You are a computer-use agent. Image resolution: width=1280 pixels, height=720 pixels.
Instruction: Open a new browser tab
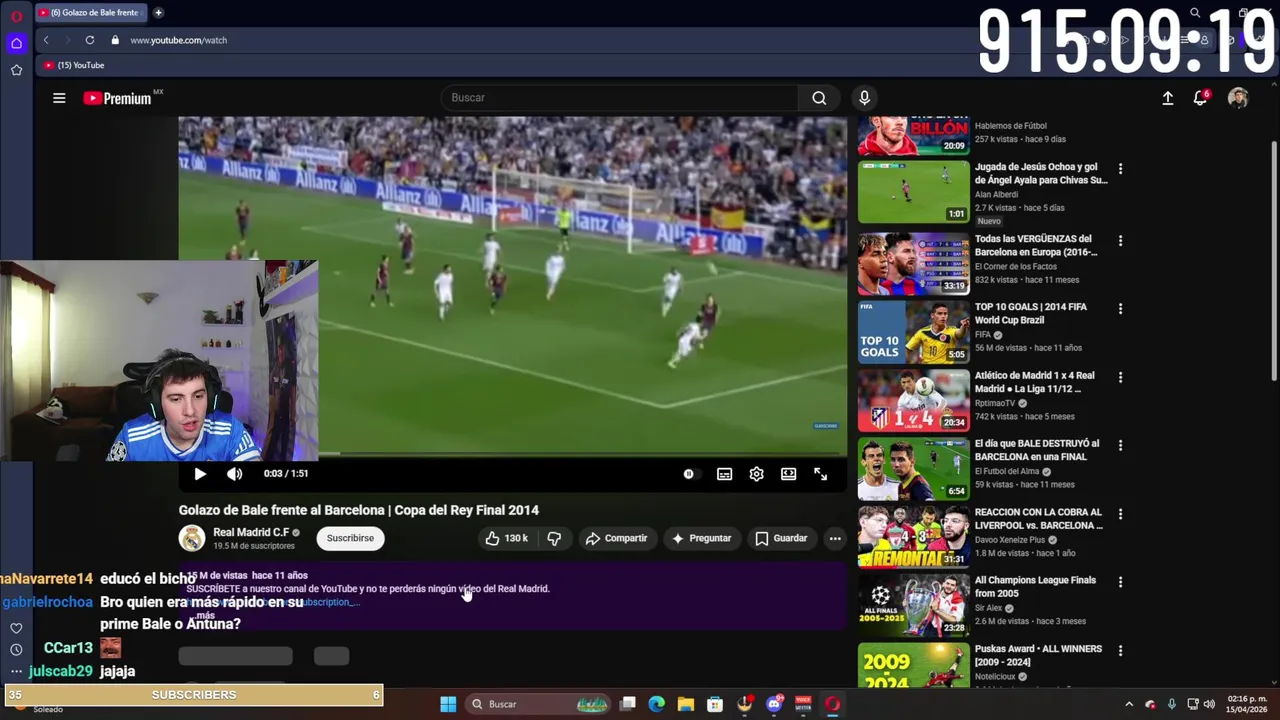[x=158, y=13]
